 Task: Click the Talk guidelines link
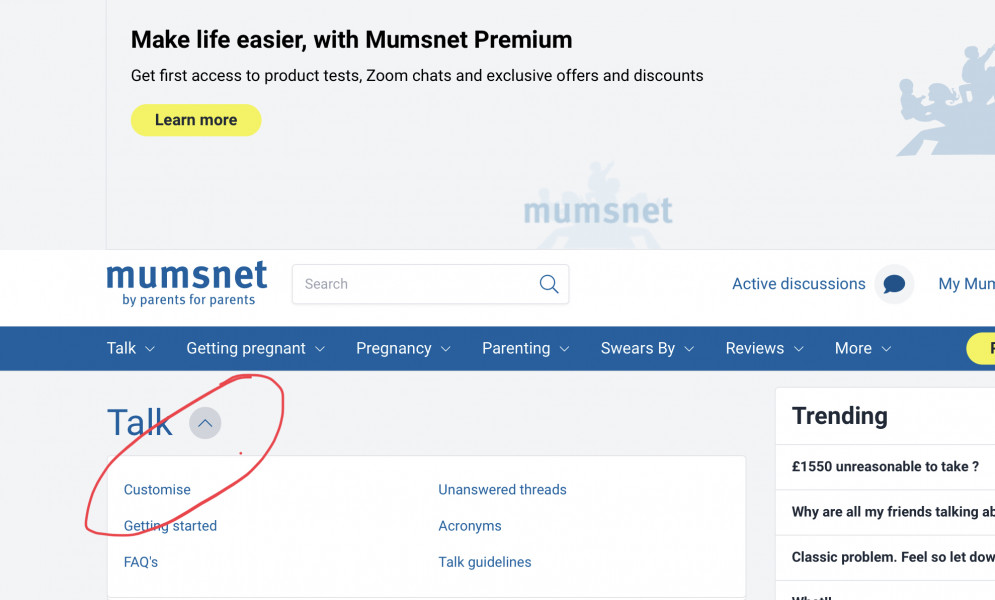click(485, 562)
